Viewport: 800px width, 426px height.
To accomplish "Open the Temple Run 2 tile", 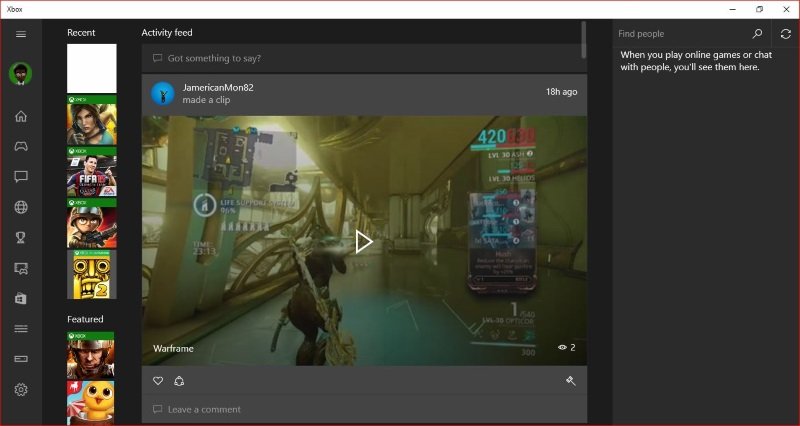I will [92, 274].
